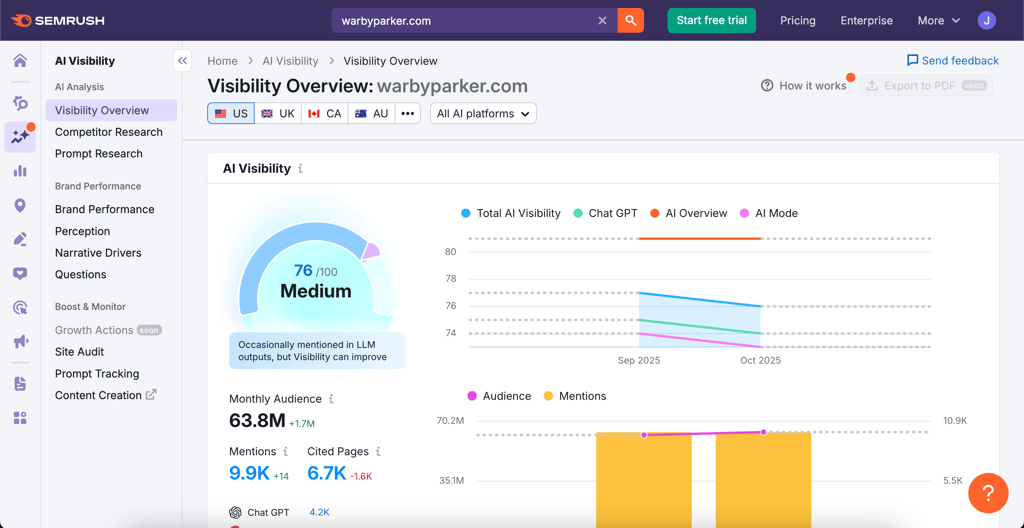Open the Content pencil sidebar icon
The width and height of the screenshot is (1024, 528).
[20, 239]
